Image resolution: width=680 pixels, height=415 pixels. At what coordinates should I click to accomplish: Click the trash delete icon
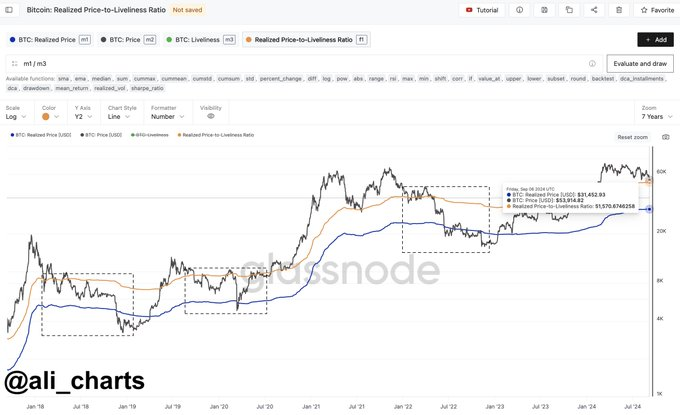(619, 10)
